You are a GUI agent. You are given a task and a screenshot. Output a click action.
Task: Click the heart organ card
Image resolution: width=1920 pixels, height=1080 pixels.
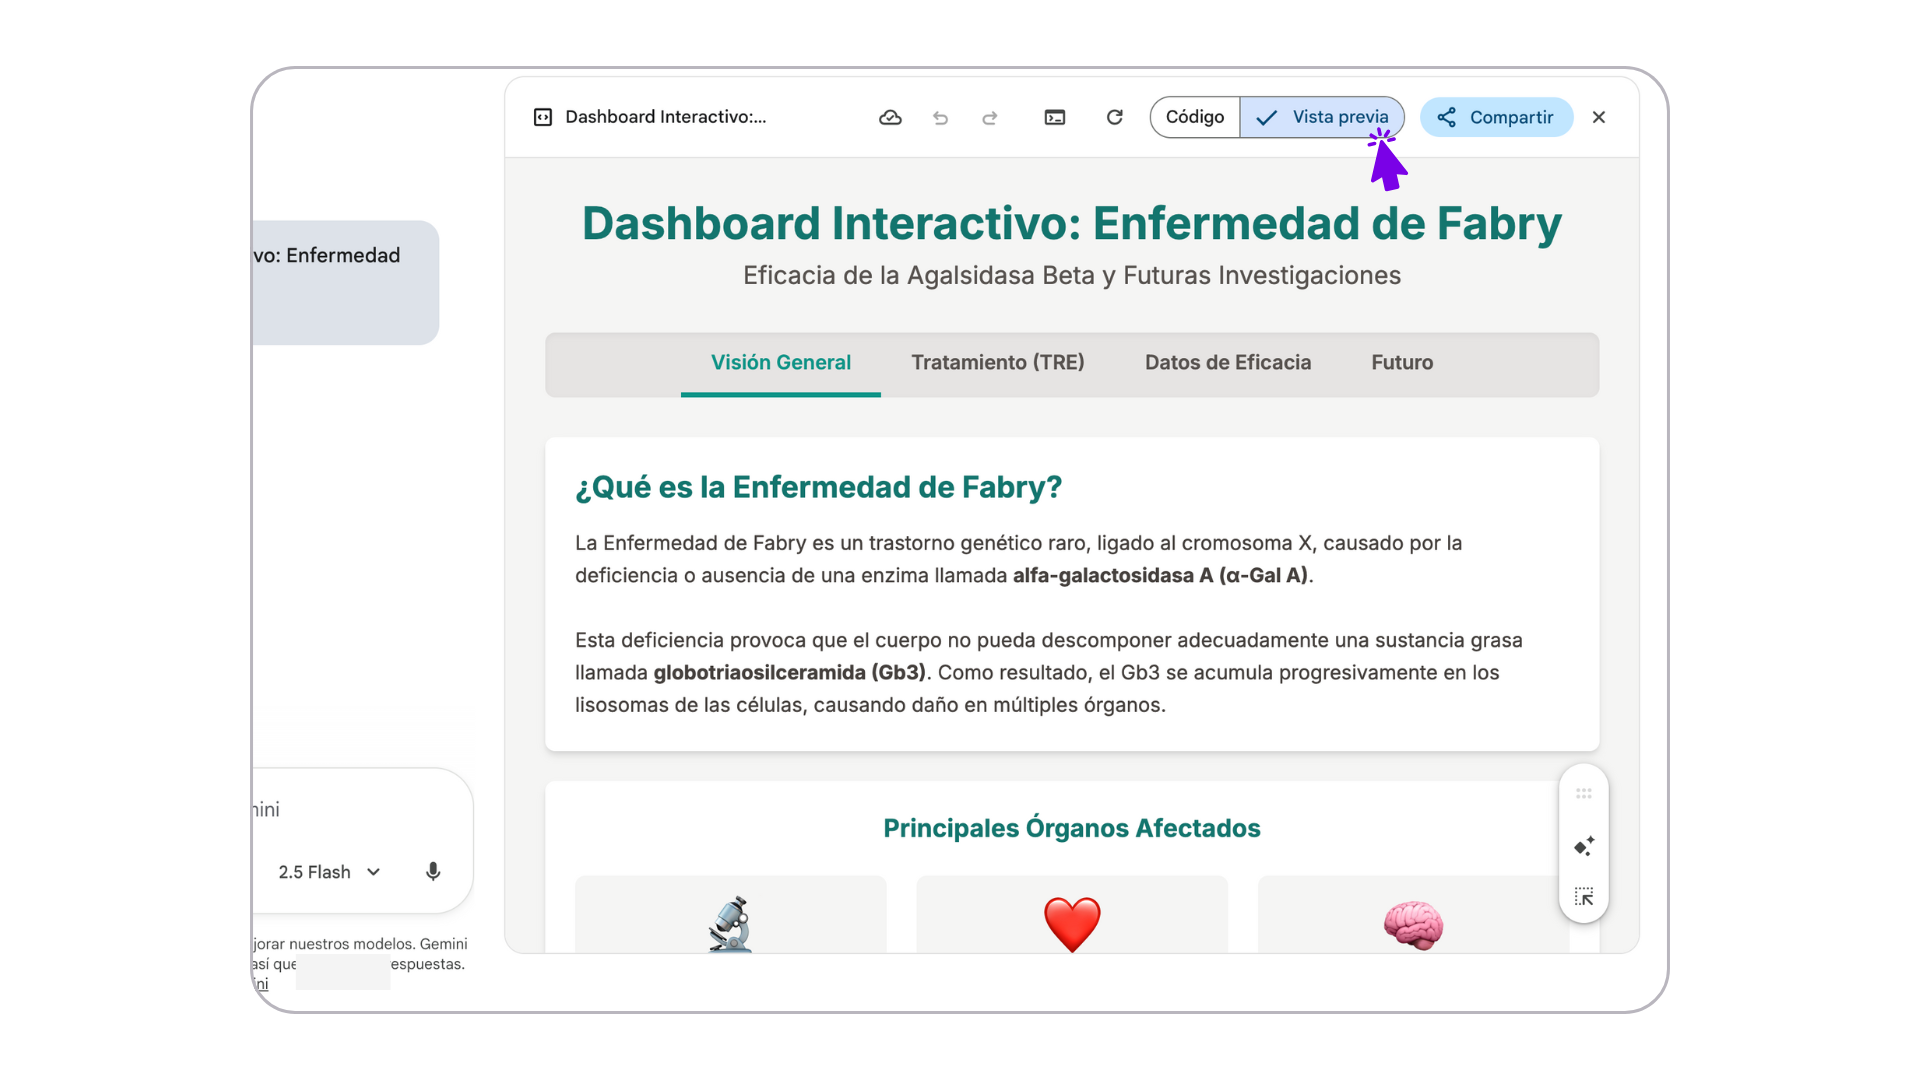coord(1071,915)
